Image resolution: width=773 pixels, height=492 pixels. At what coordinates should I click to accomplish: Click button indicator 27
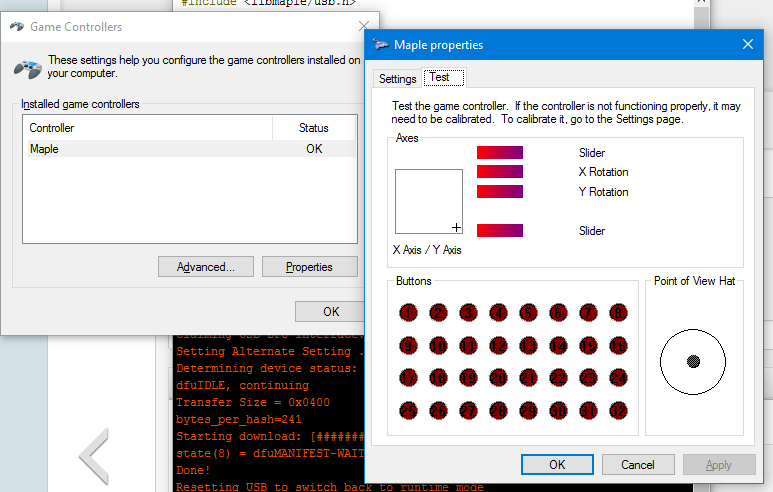[468, 411]
